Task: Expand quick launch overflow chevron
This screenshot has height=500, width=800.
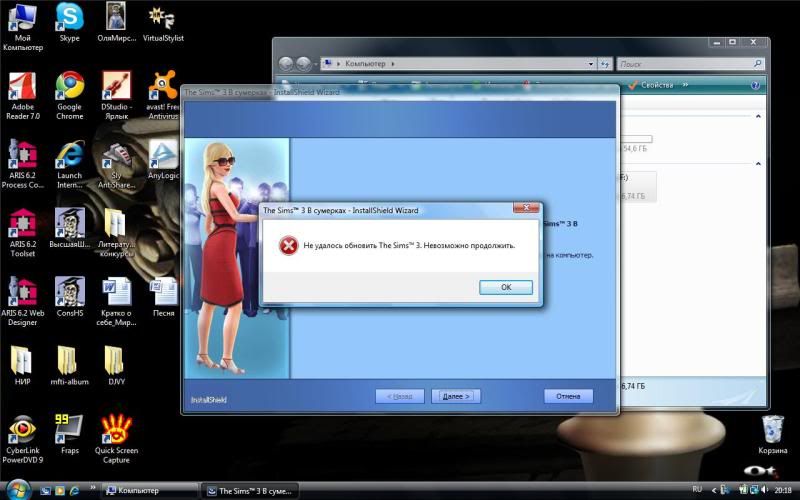Action: coord(92,488)
